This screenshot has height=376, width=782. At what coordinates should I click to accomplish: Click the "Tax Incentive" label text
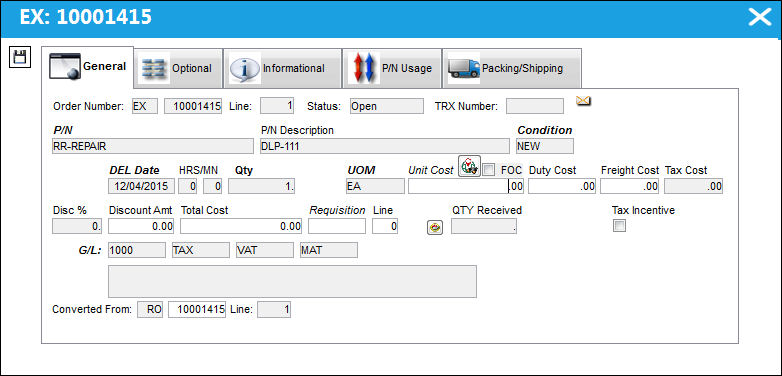coord(643,210)
